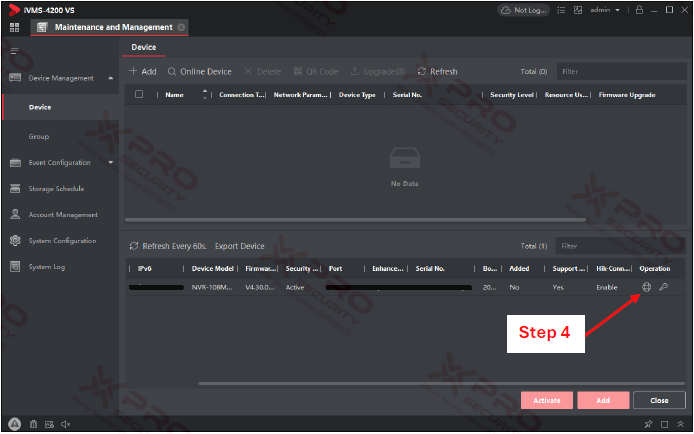Switch to the Device tab
694x434 pixels.
coord(143,47)
